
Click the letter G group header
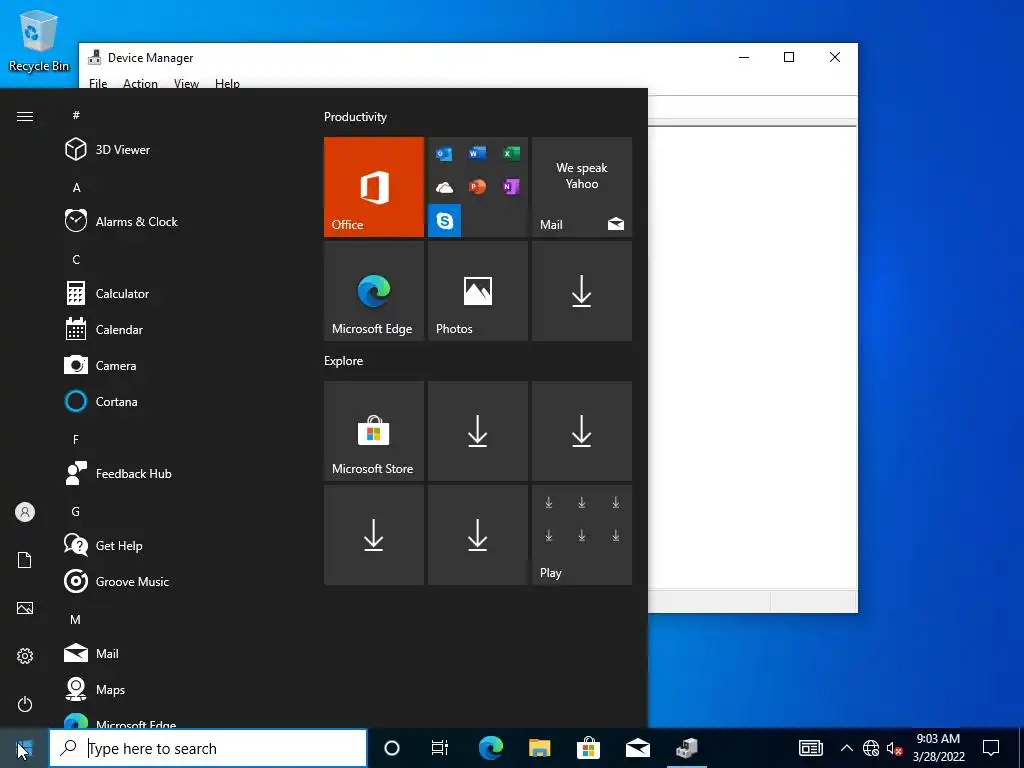point(76,511)
